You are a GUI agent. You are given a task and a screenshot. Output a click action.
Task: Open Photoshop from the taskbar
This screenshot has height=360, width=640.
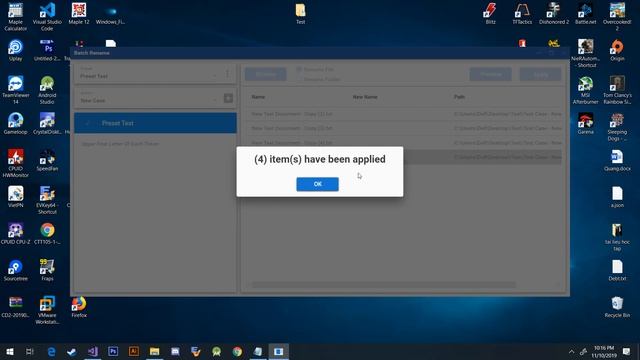(x=113, y=351)
